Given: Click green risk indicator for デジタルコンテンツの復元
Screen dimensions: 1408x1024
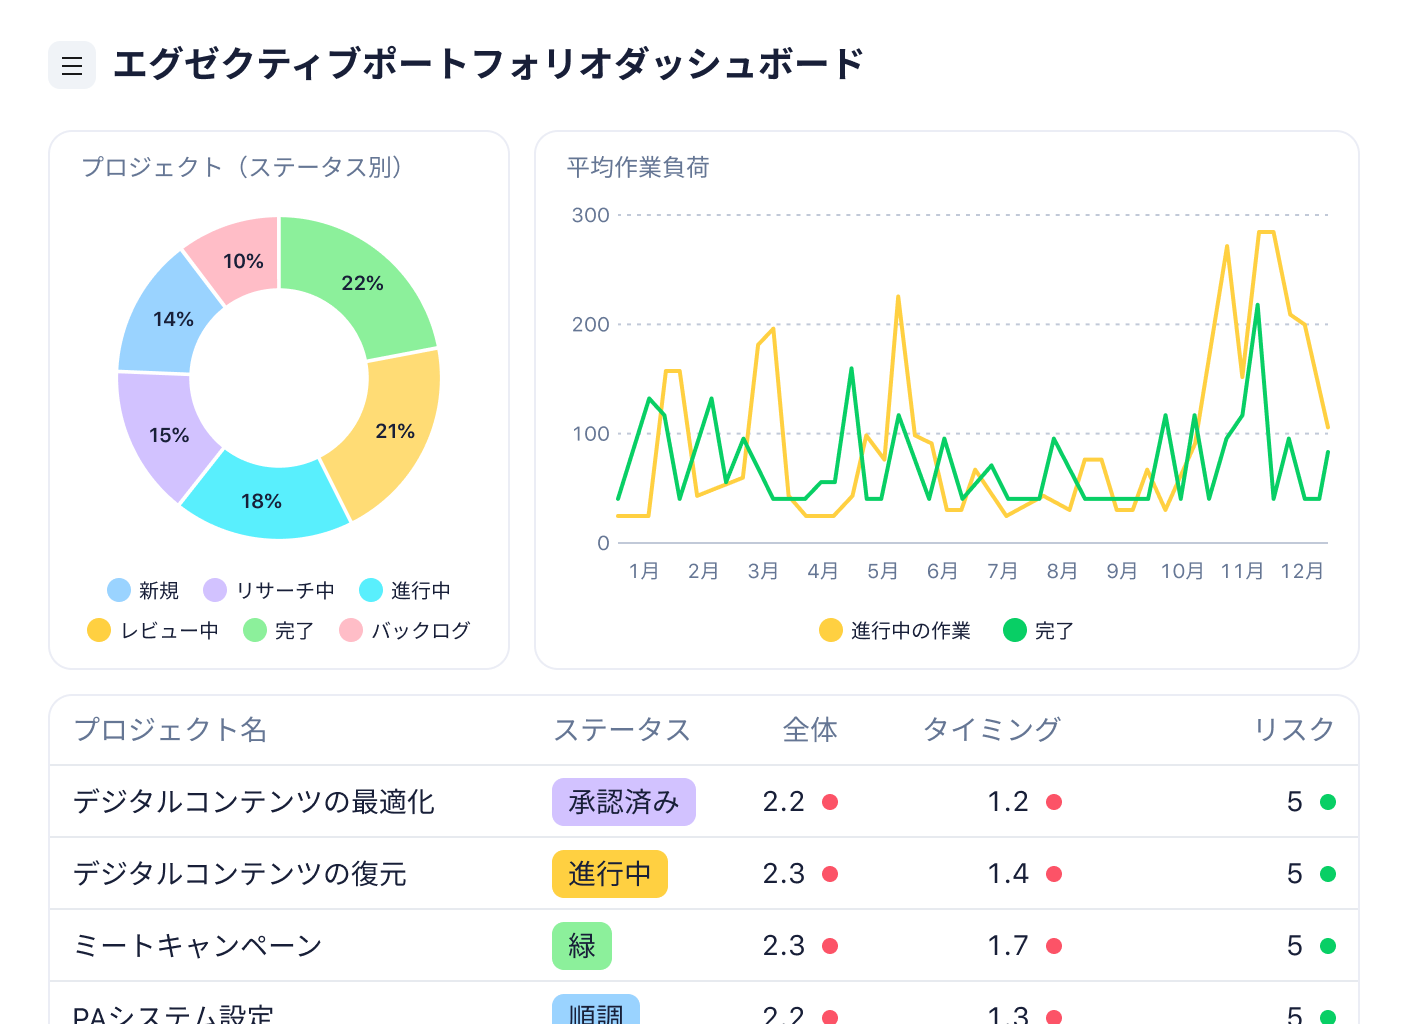Looking at the screenshot, I should point(1328,874).
